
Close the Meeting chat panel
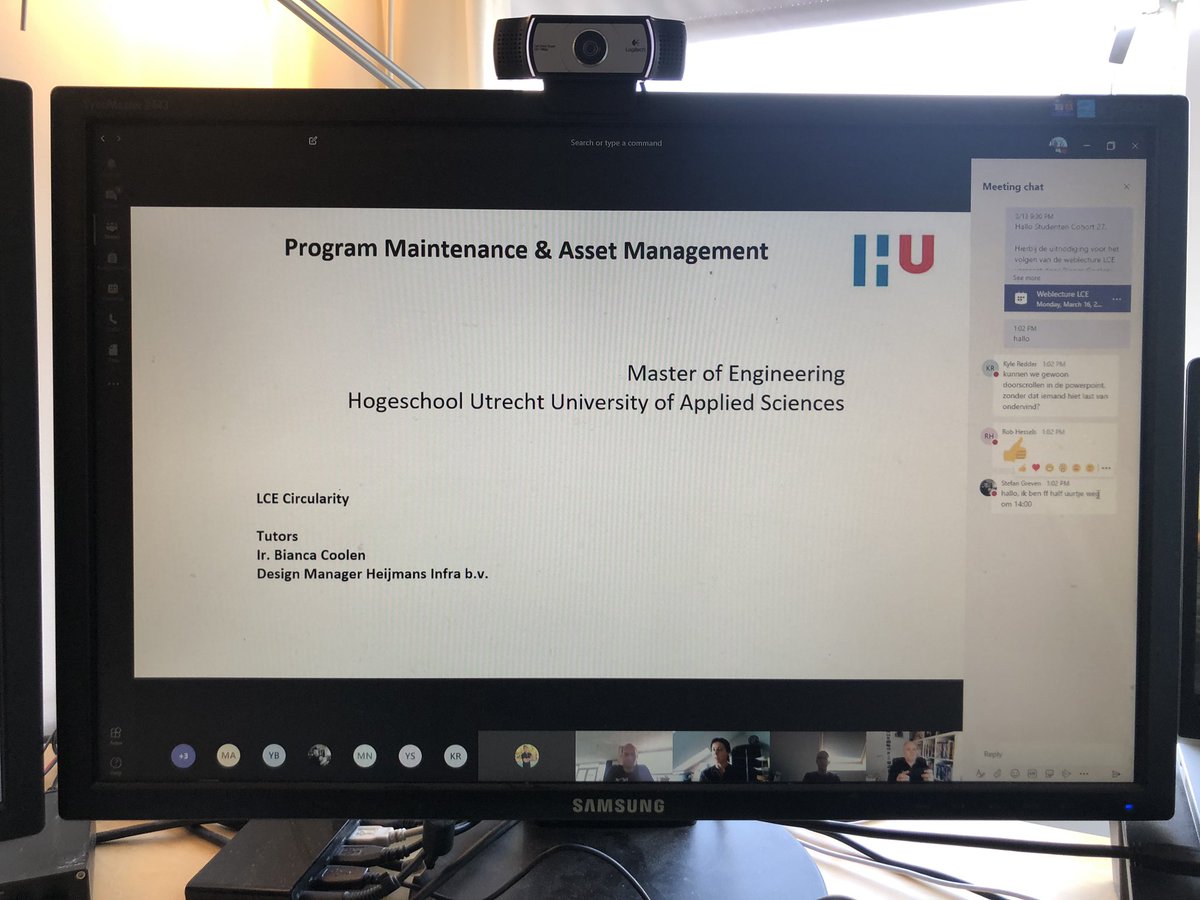[1126, 187]
